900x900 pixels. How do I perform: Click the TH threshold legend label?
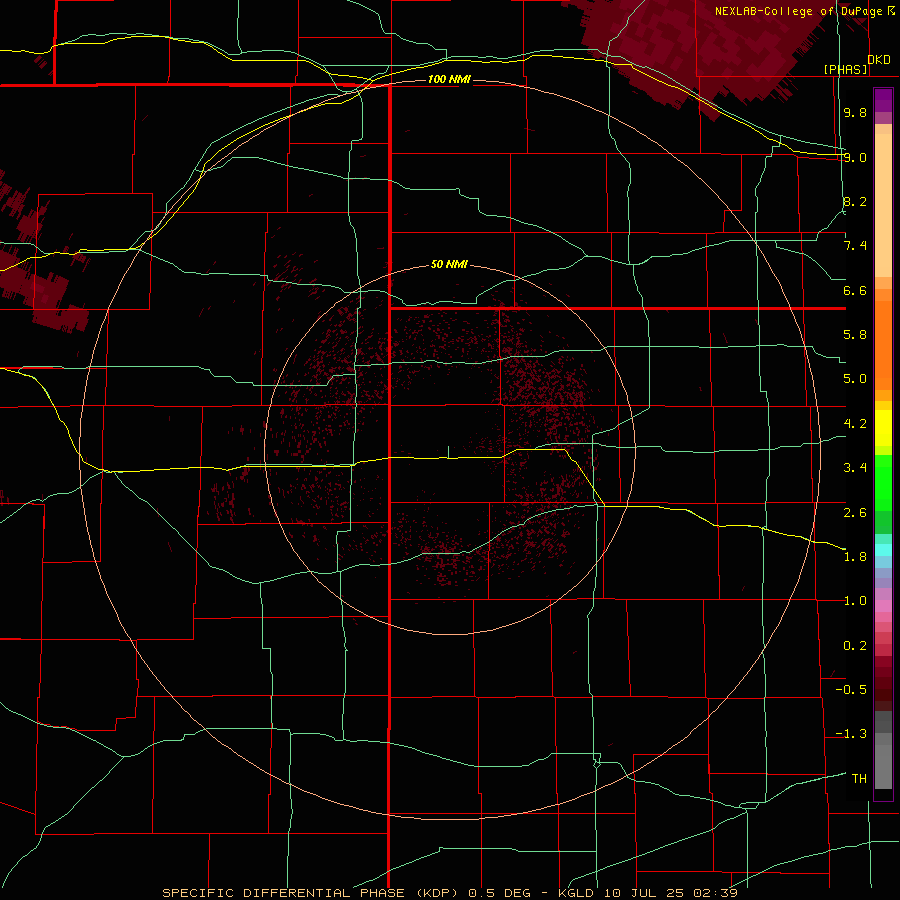point(859,779)
